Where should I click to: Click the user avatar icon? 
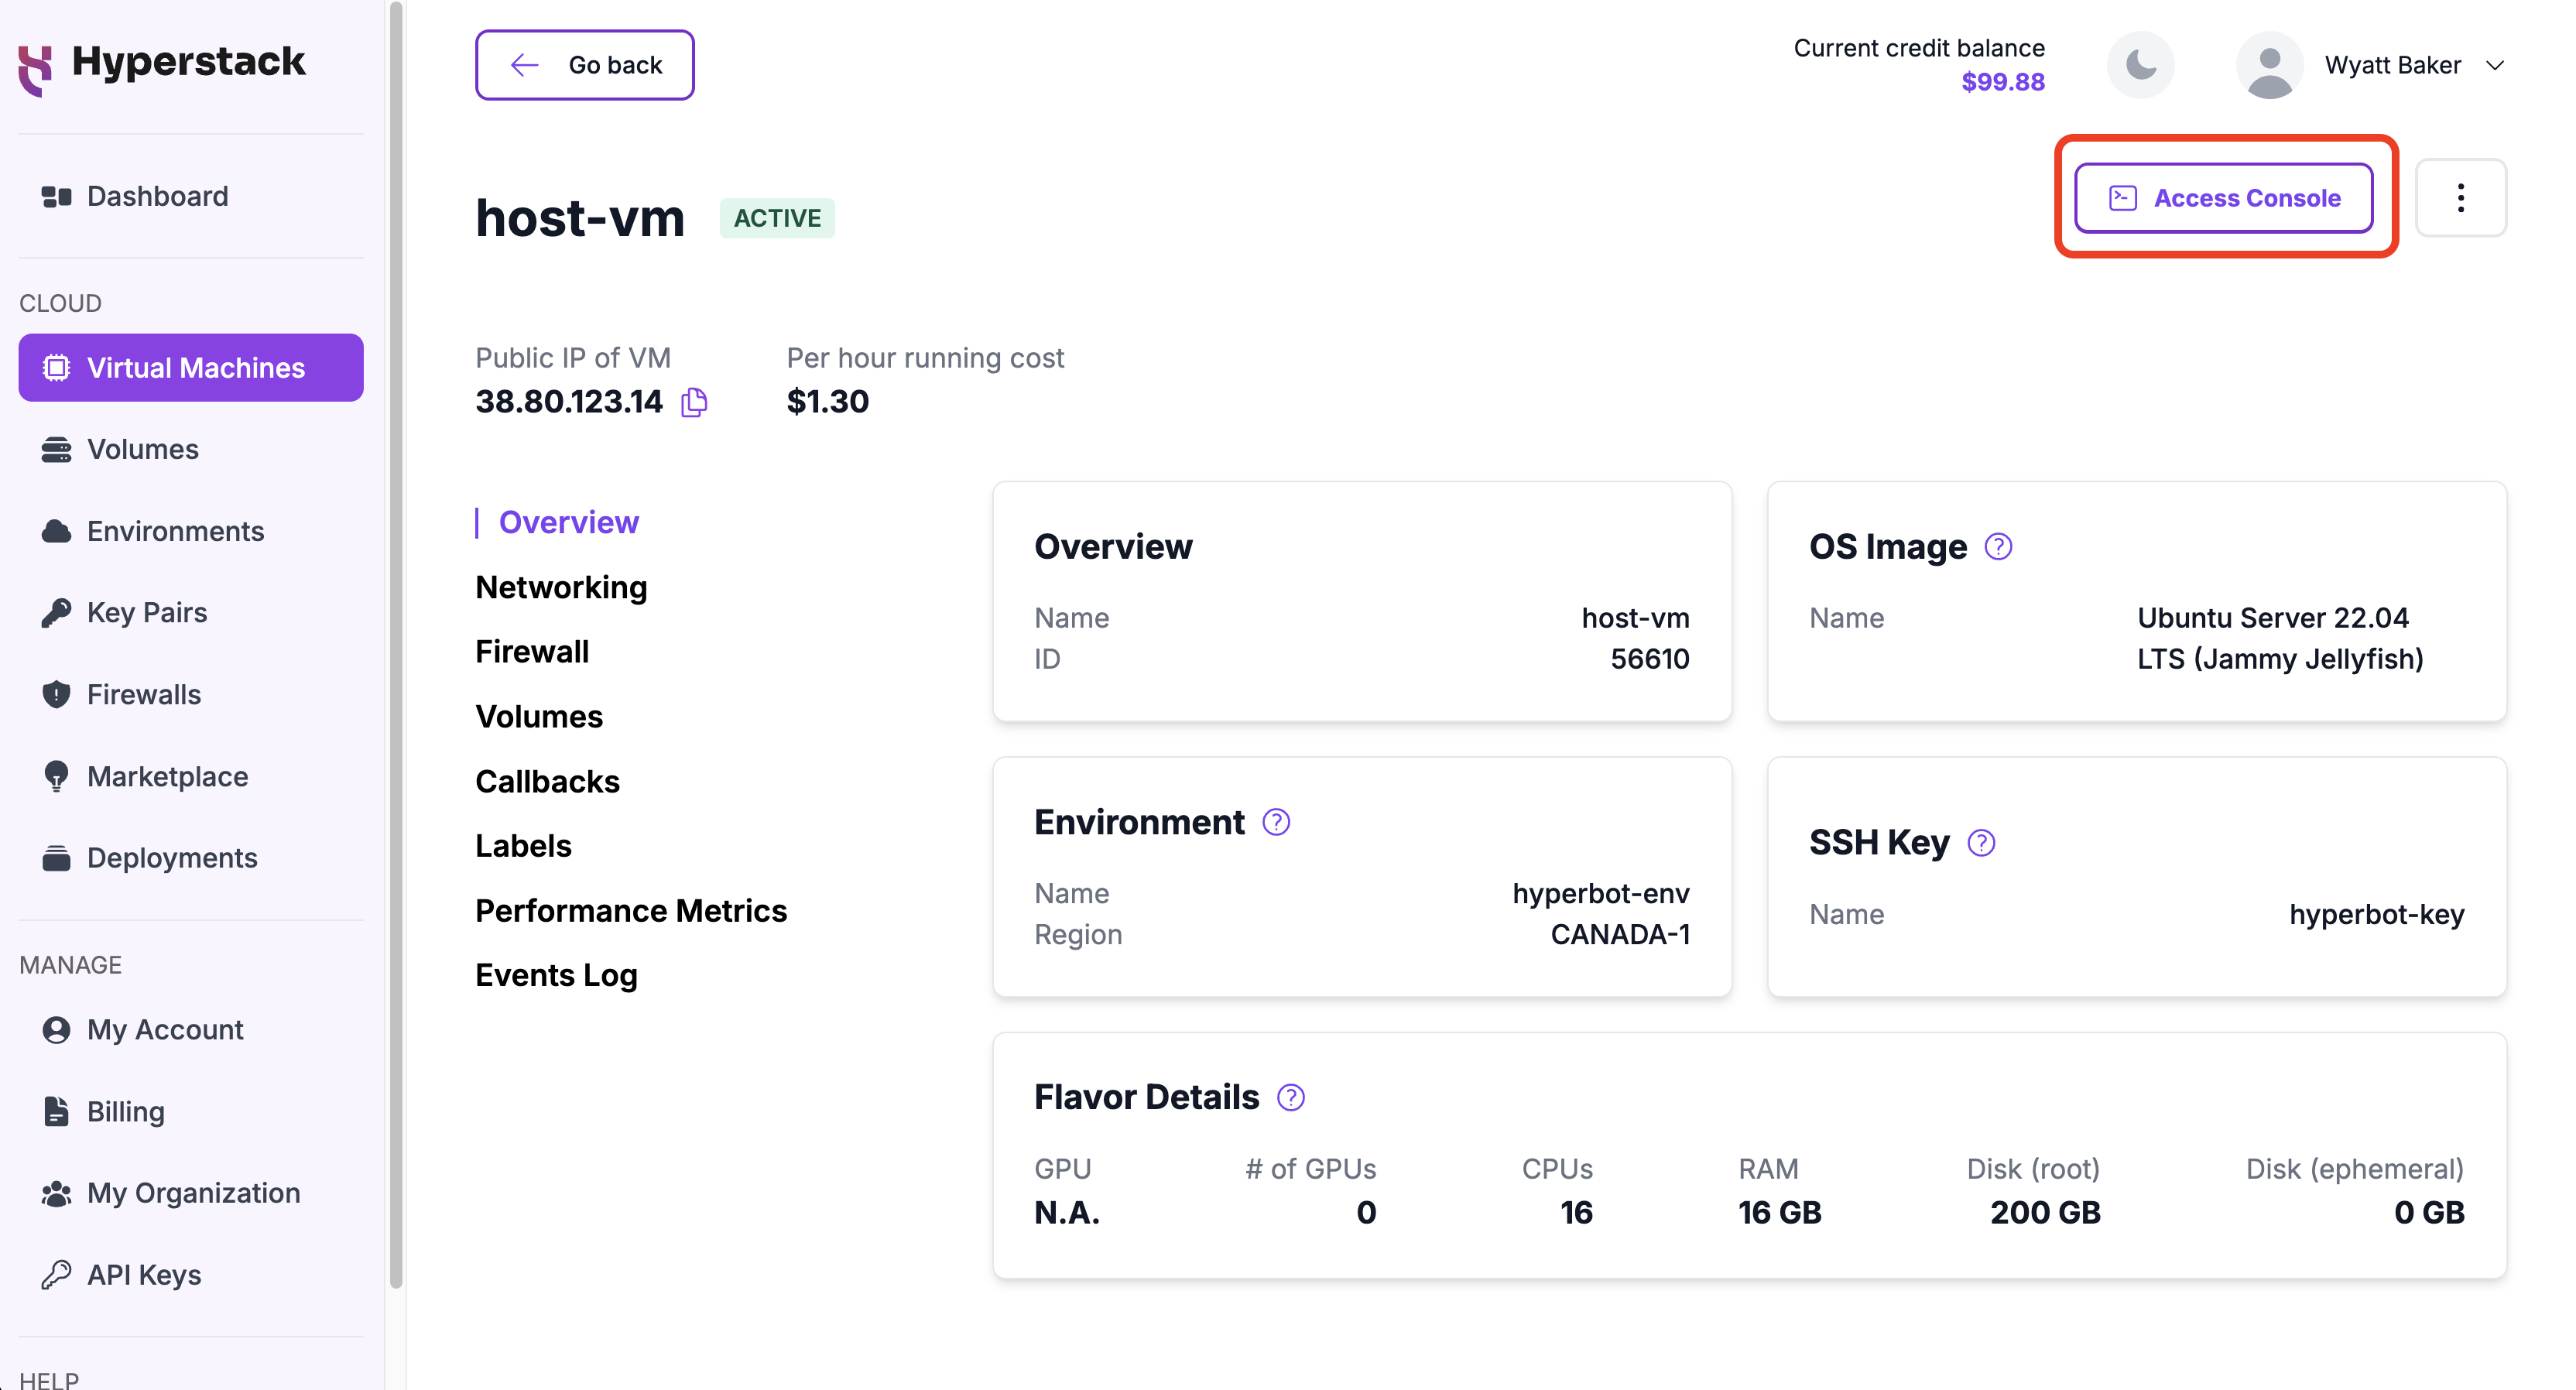(2270, 66)
